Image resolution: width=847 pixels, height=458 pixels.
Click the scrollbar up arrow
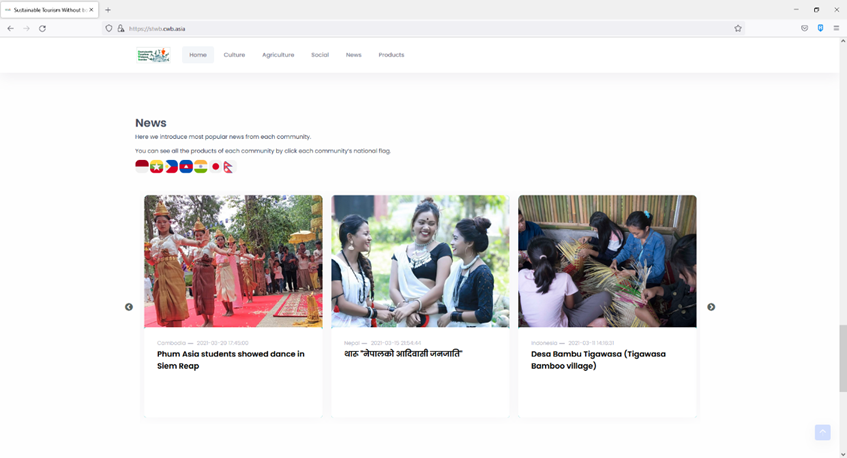click(843, 41)
